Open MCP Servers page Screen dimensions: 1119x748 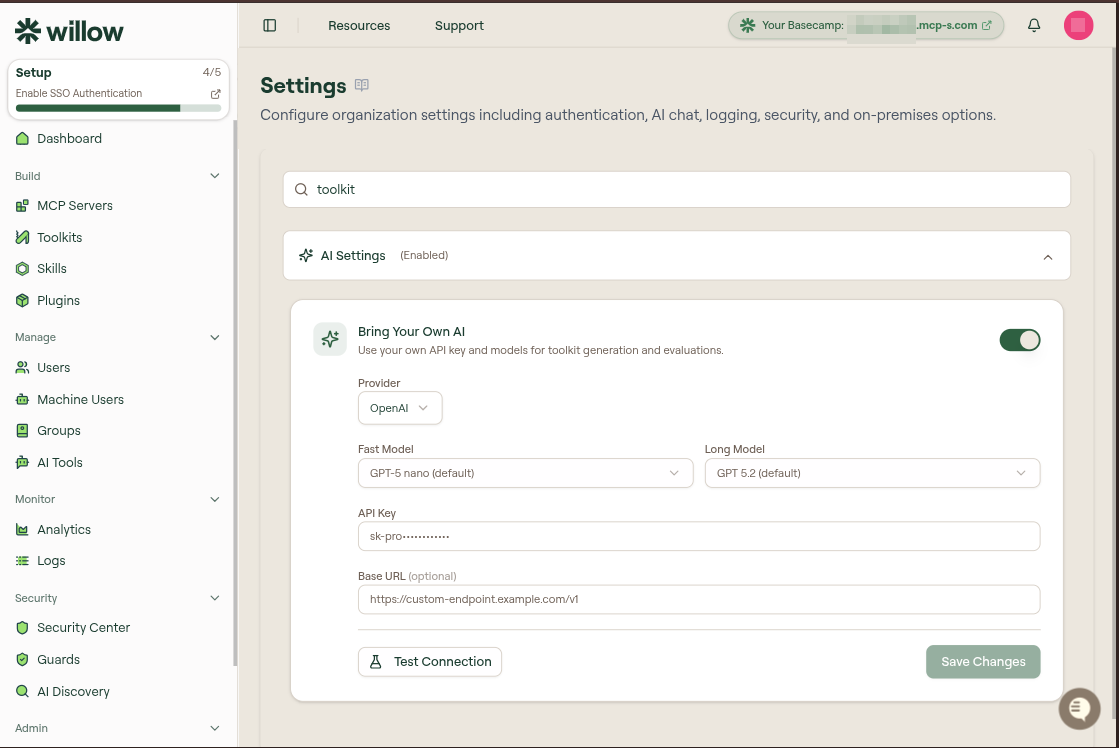(75, 206)
